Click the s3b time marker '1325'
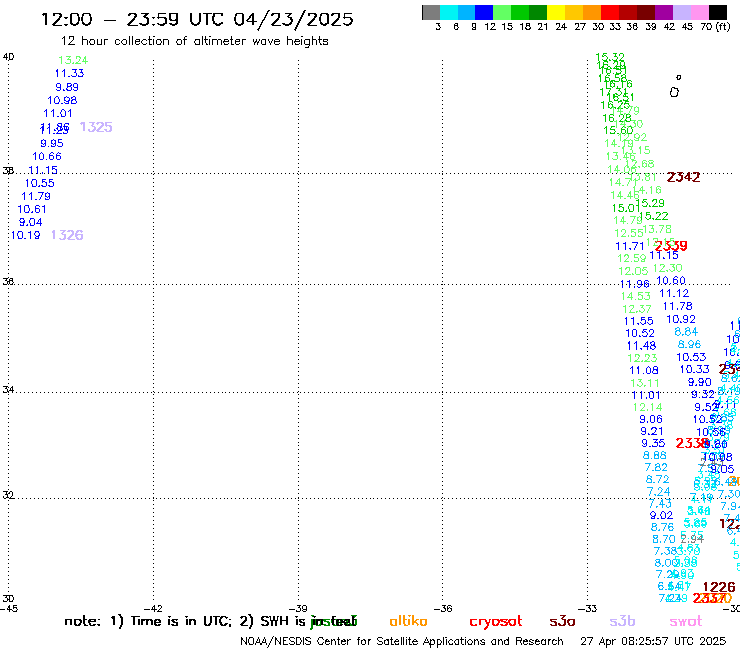 click(96, 127)
